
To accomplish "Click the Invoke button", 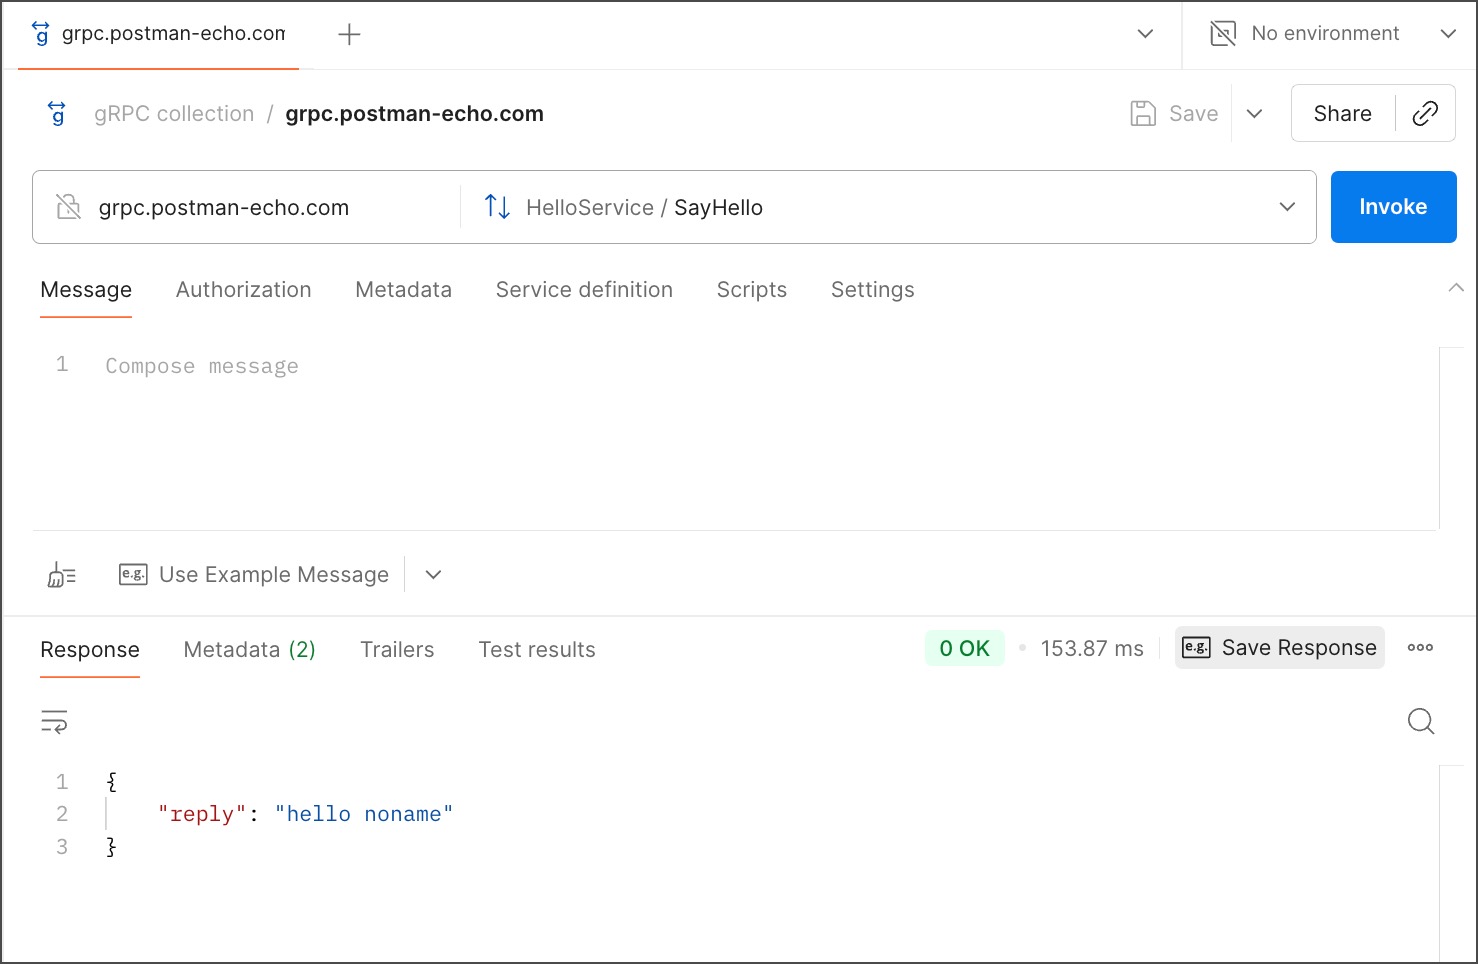I will (x=1393, y=207).
